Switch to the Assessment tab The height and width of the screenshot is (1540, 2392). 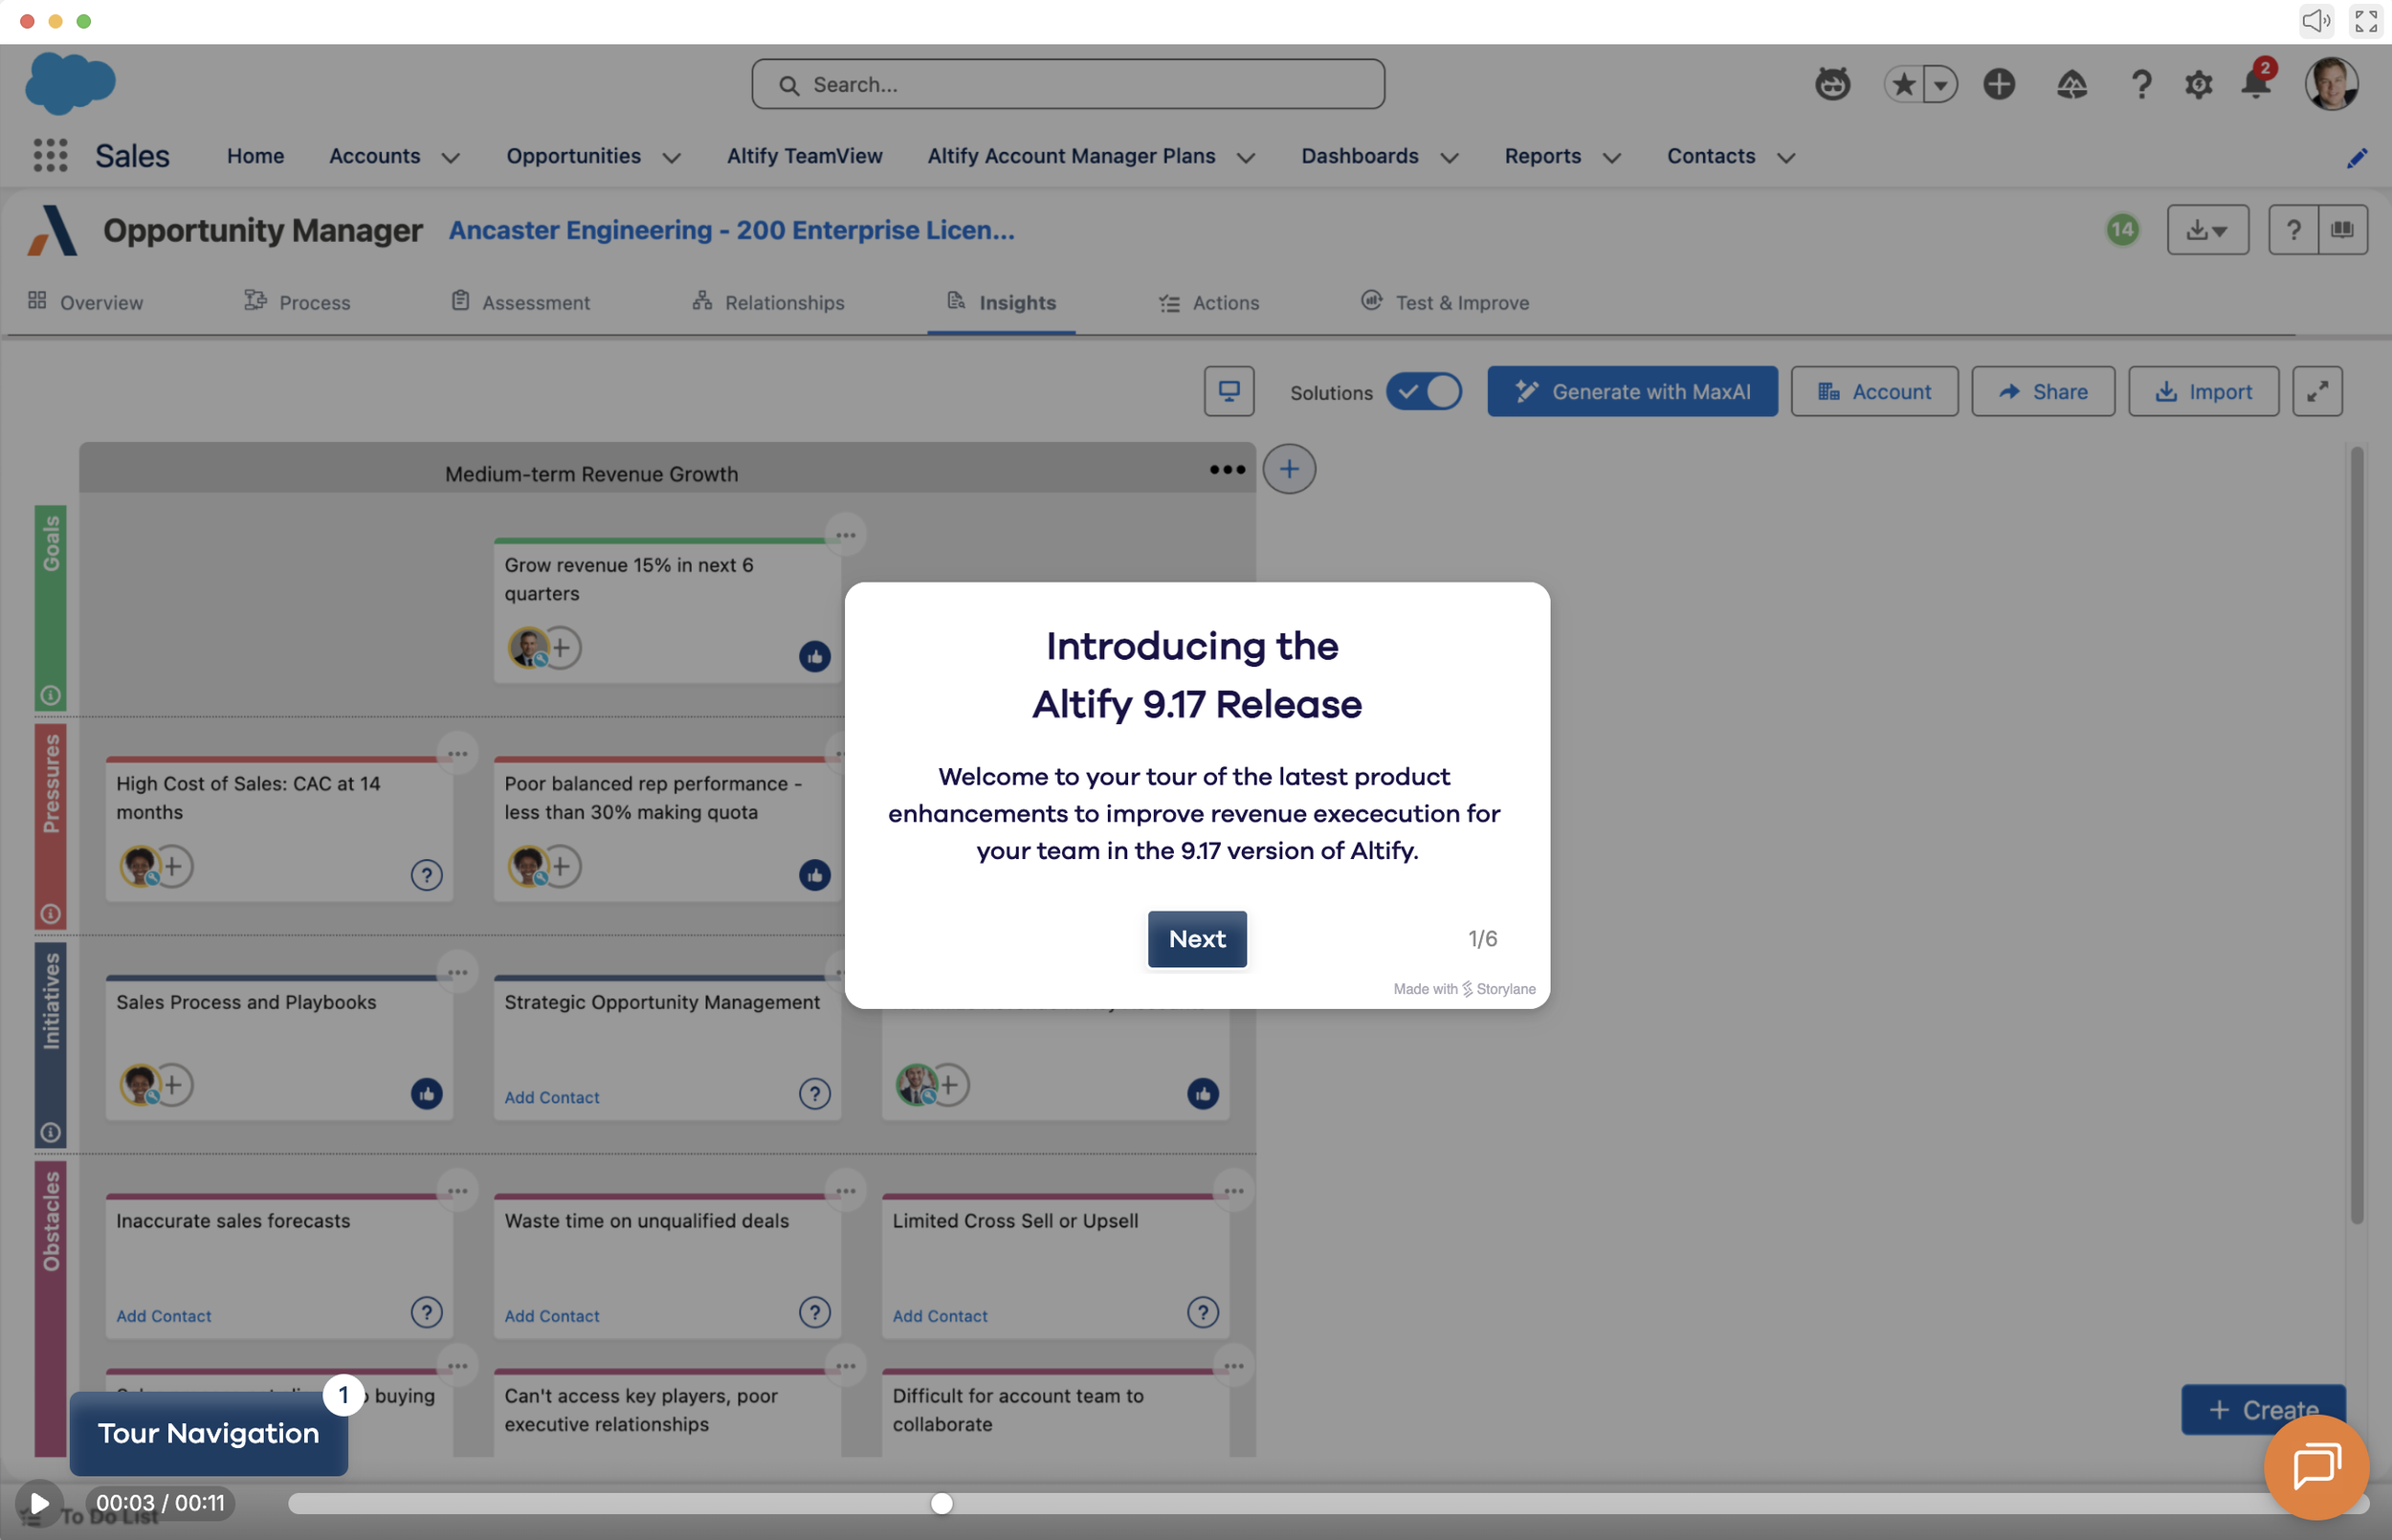tap(520, 302)
